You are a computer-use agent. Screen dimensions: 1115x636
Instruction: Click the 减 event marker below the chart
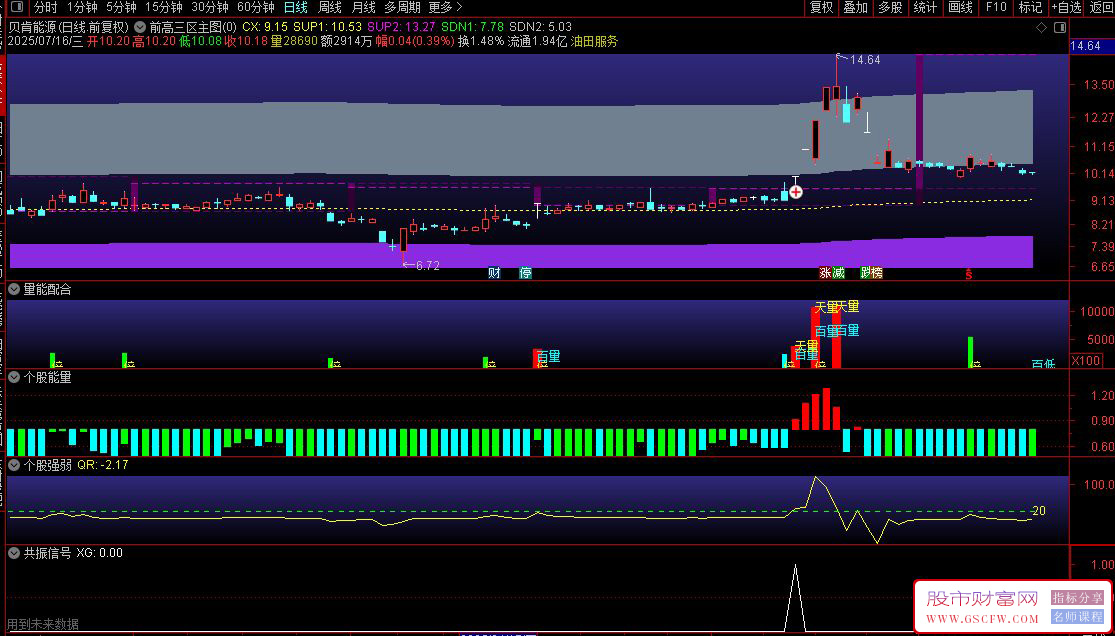click(838, 273)
